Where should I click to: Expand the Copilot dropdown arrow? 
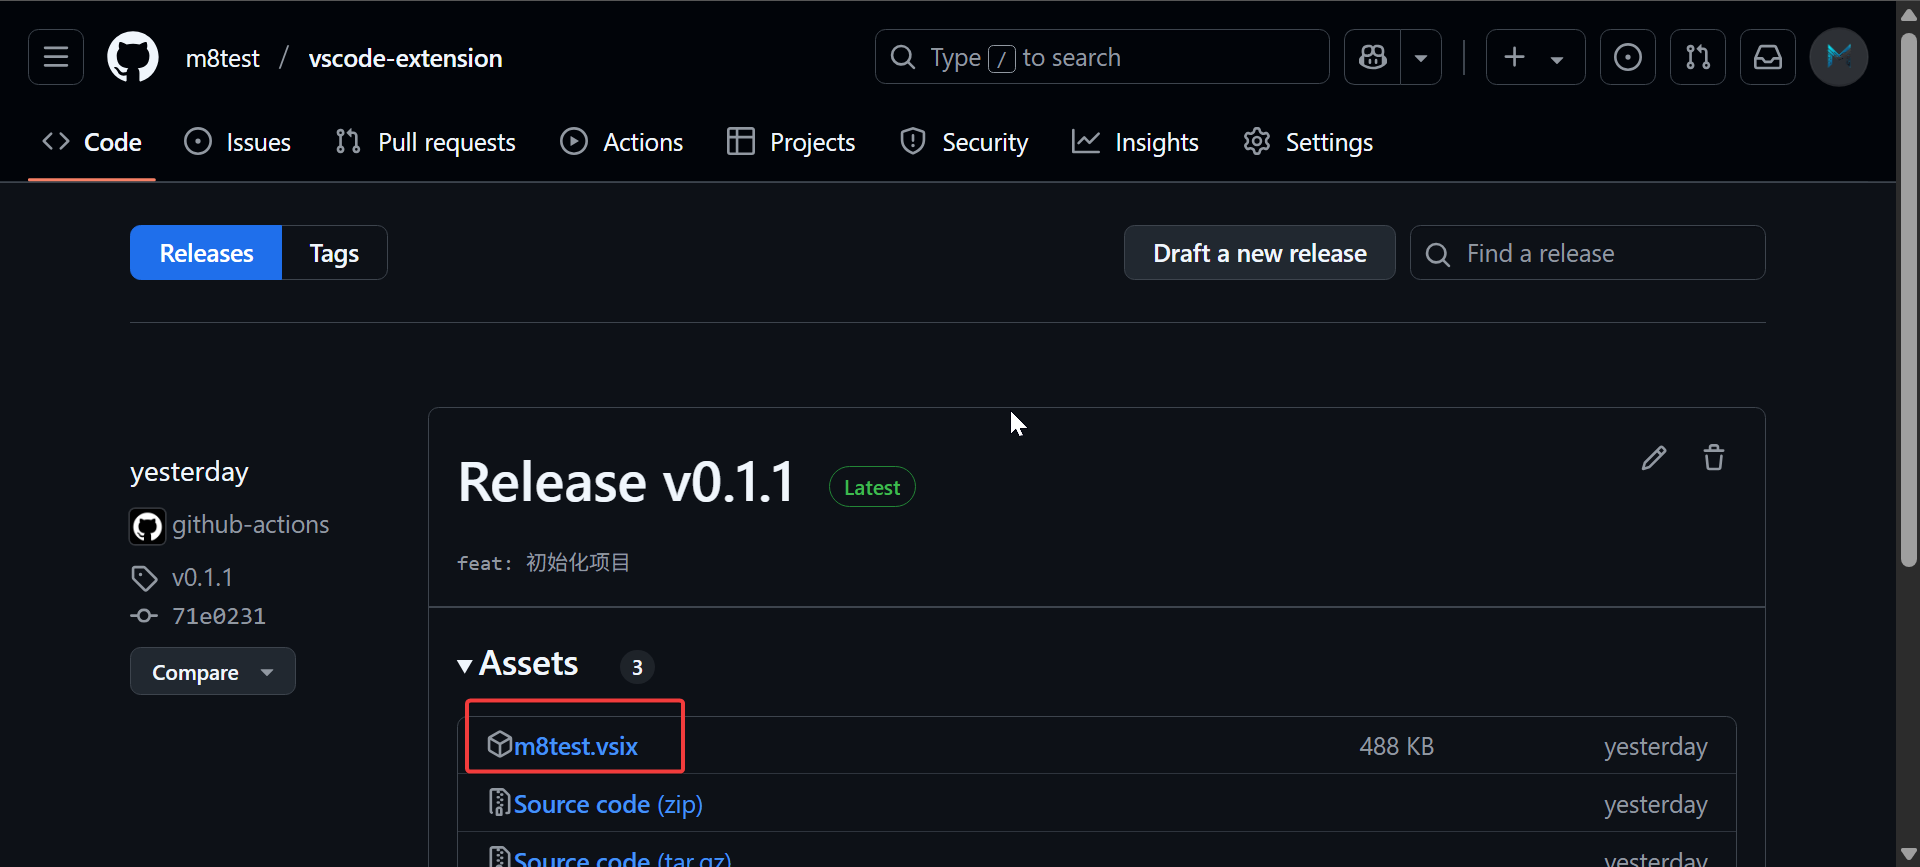[1421, 57]
